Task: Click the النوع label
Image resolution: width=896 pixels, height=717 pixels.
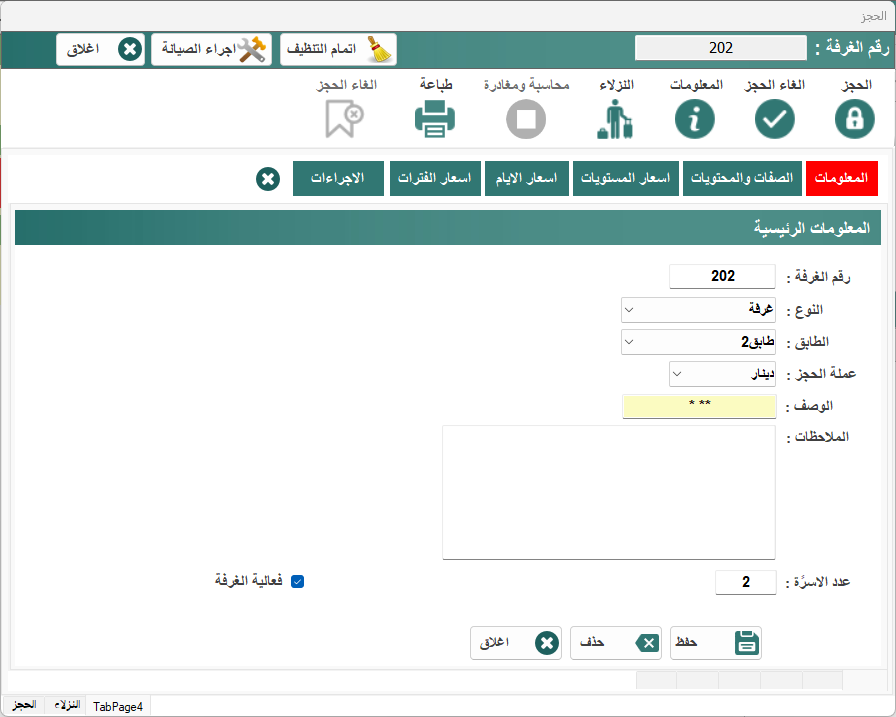Action: pos(805,310)
